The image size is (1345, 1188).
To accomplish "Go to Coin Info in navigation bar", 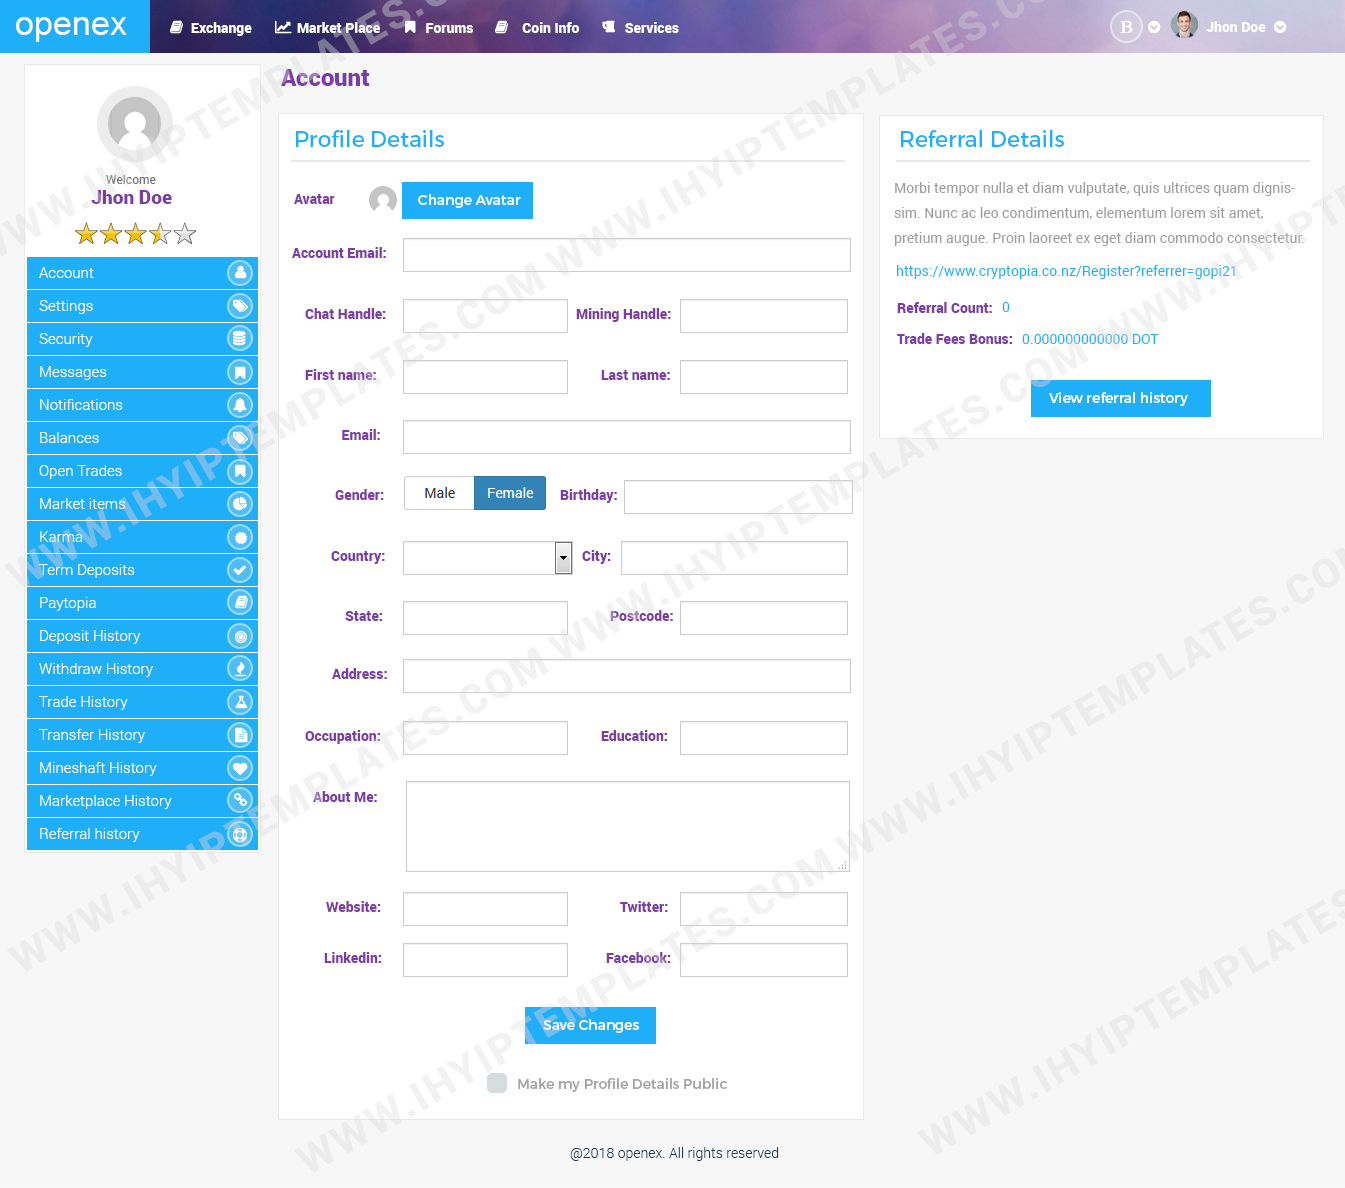I will [538, 28].
